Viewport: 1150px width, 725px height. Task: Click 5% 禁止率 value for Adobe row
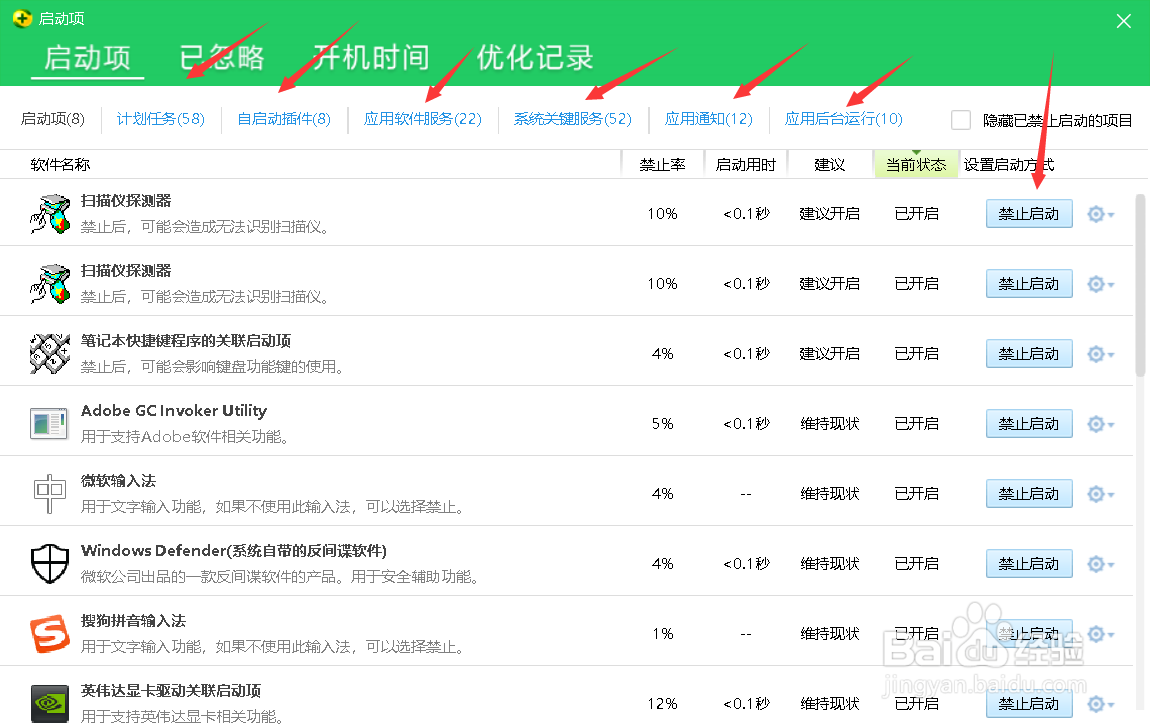[662, 424]
